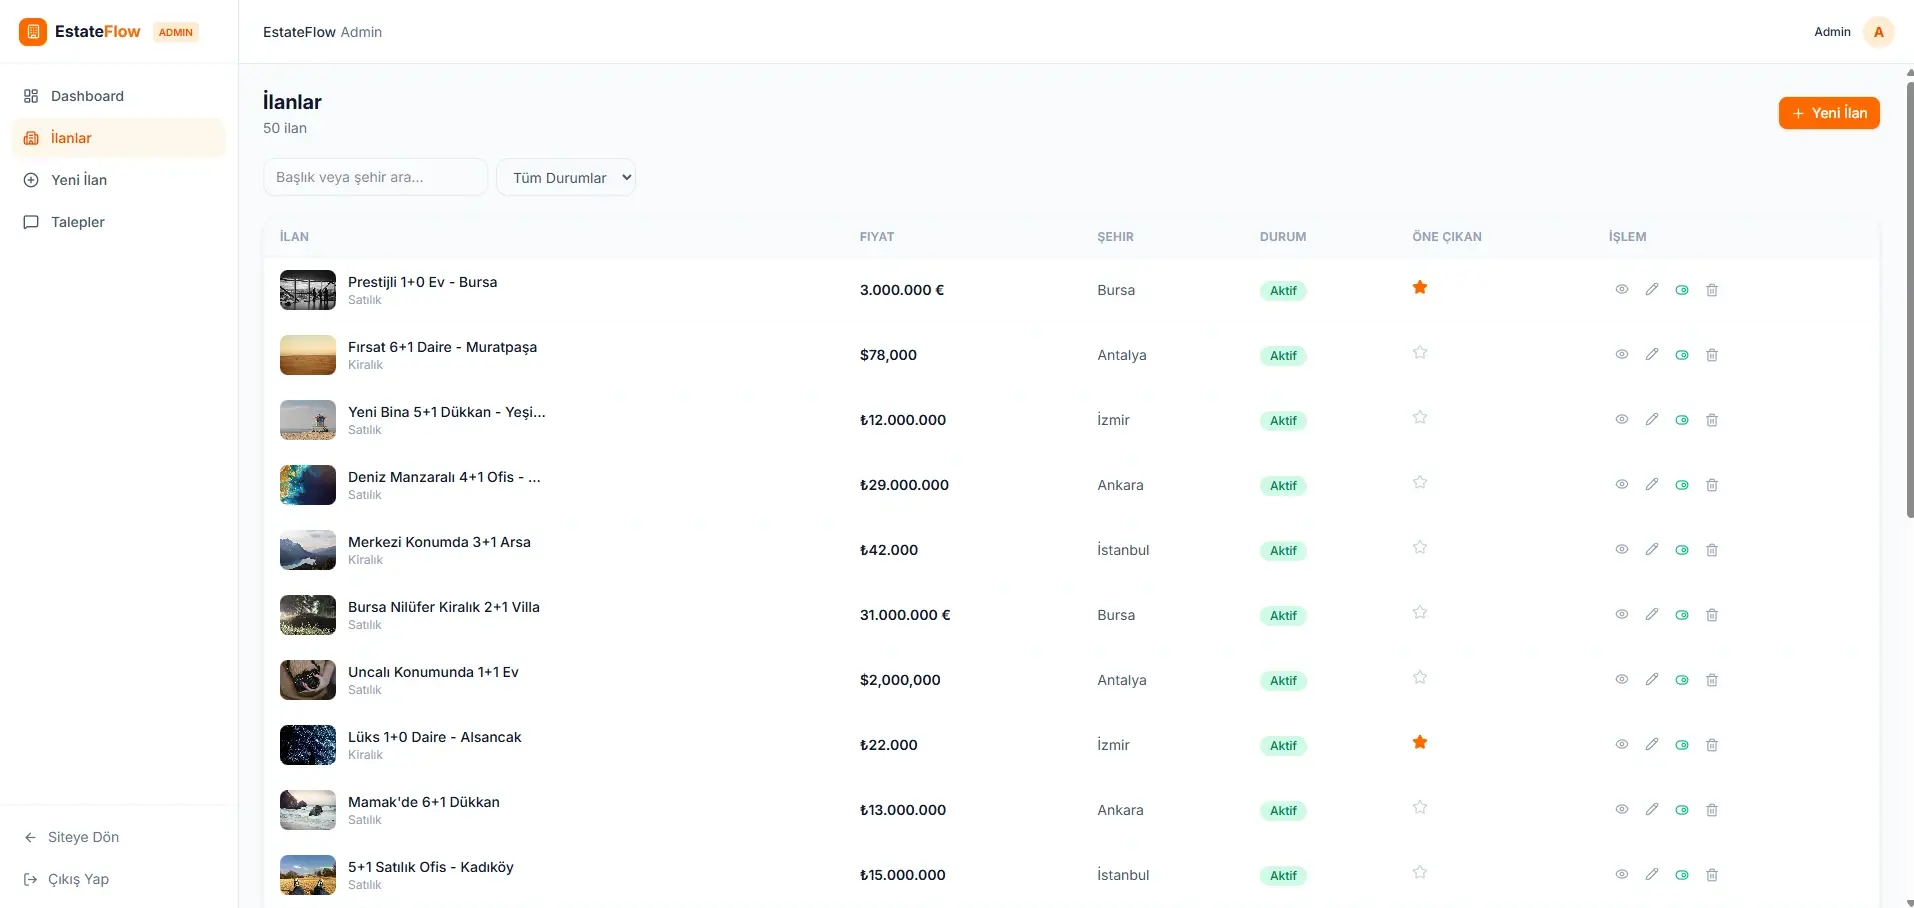The height and width of the screenshot is (908, 1914).
Task: Unfeature Prestijli 1+0 Ev - Bursa star
Action: 1420,288
